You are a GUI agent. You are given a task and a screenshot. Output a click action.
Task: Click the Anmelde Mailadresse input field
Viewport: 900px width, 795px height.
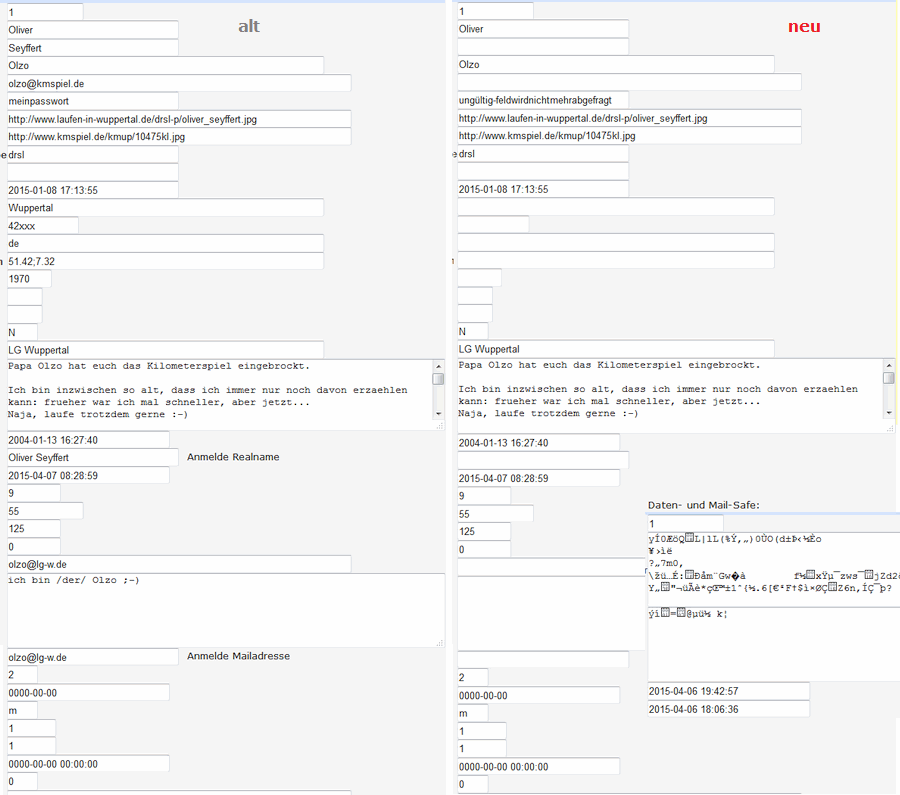(92, 657)
